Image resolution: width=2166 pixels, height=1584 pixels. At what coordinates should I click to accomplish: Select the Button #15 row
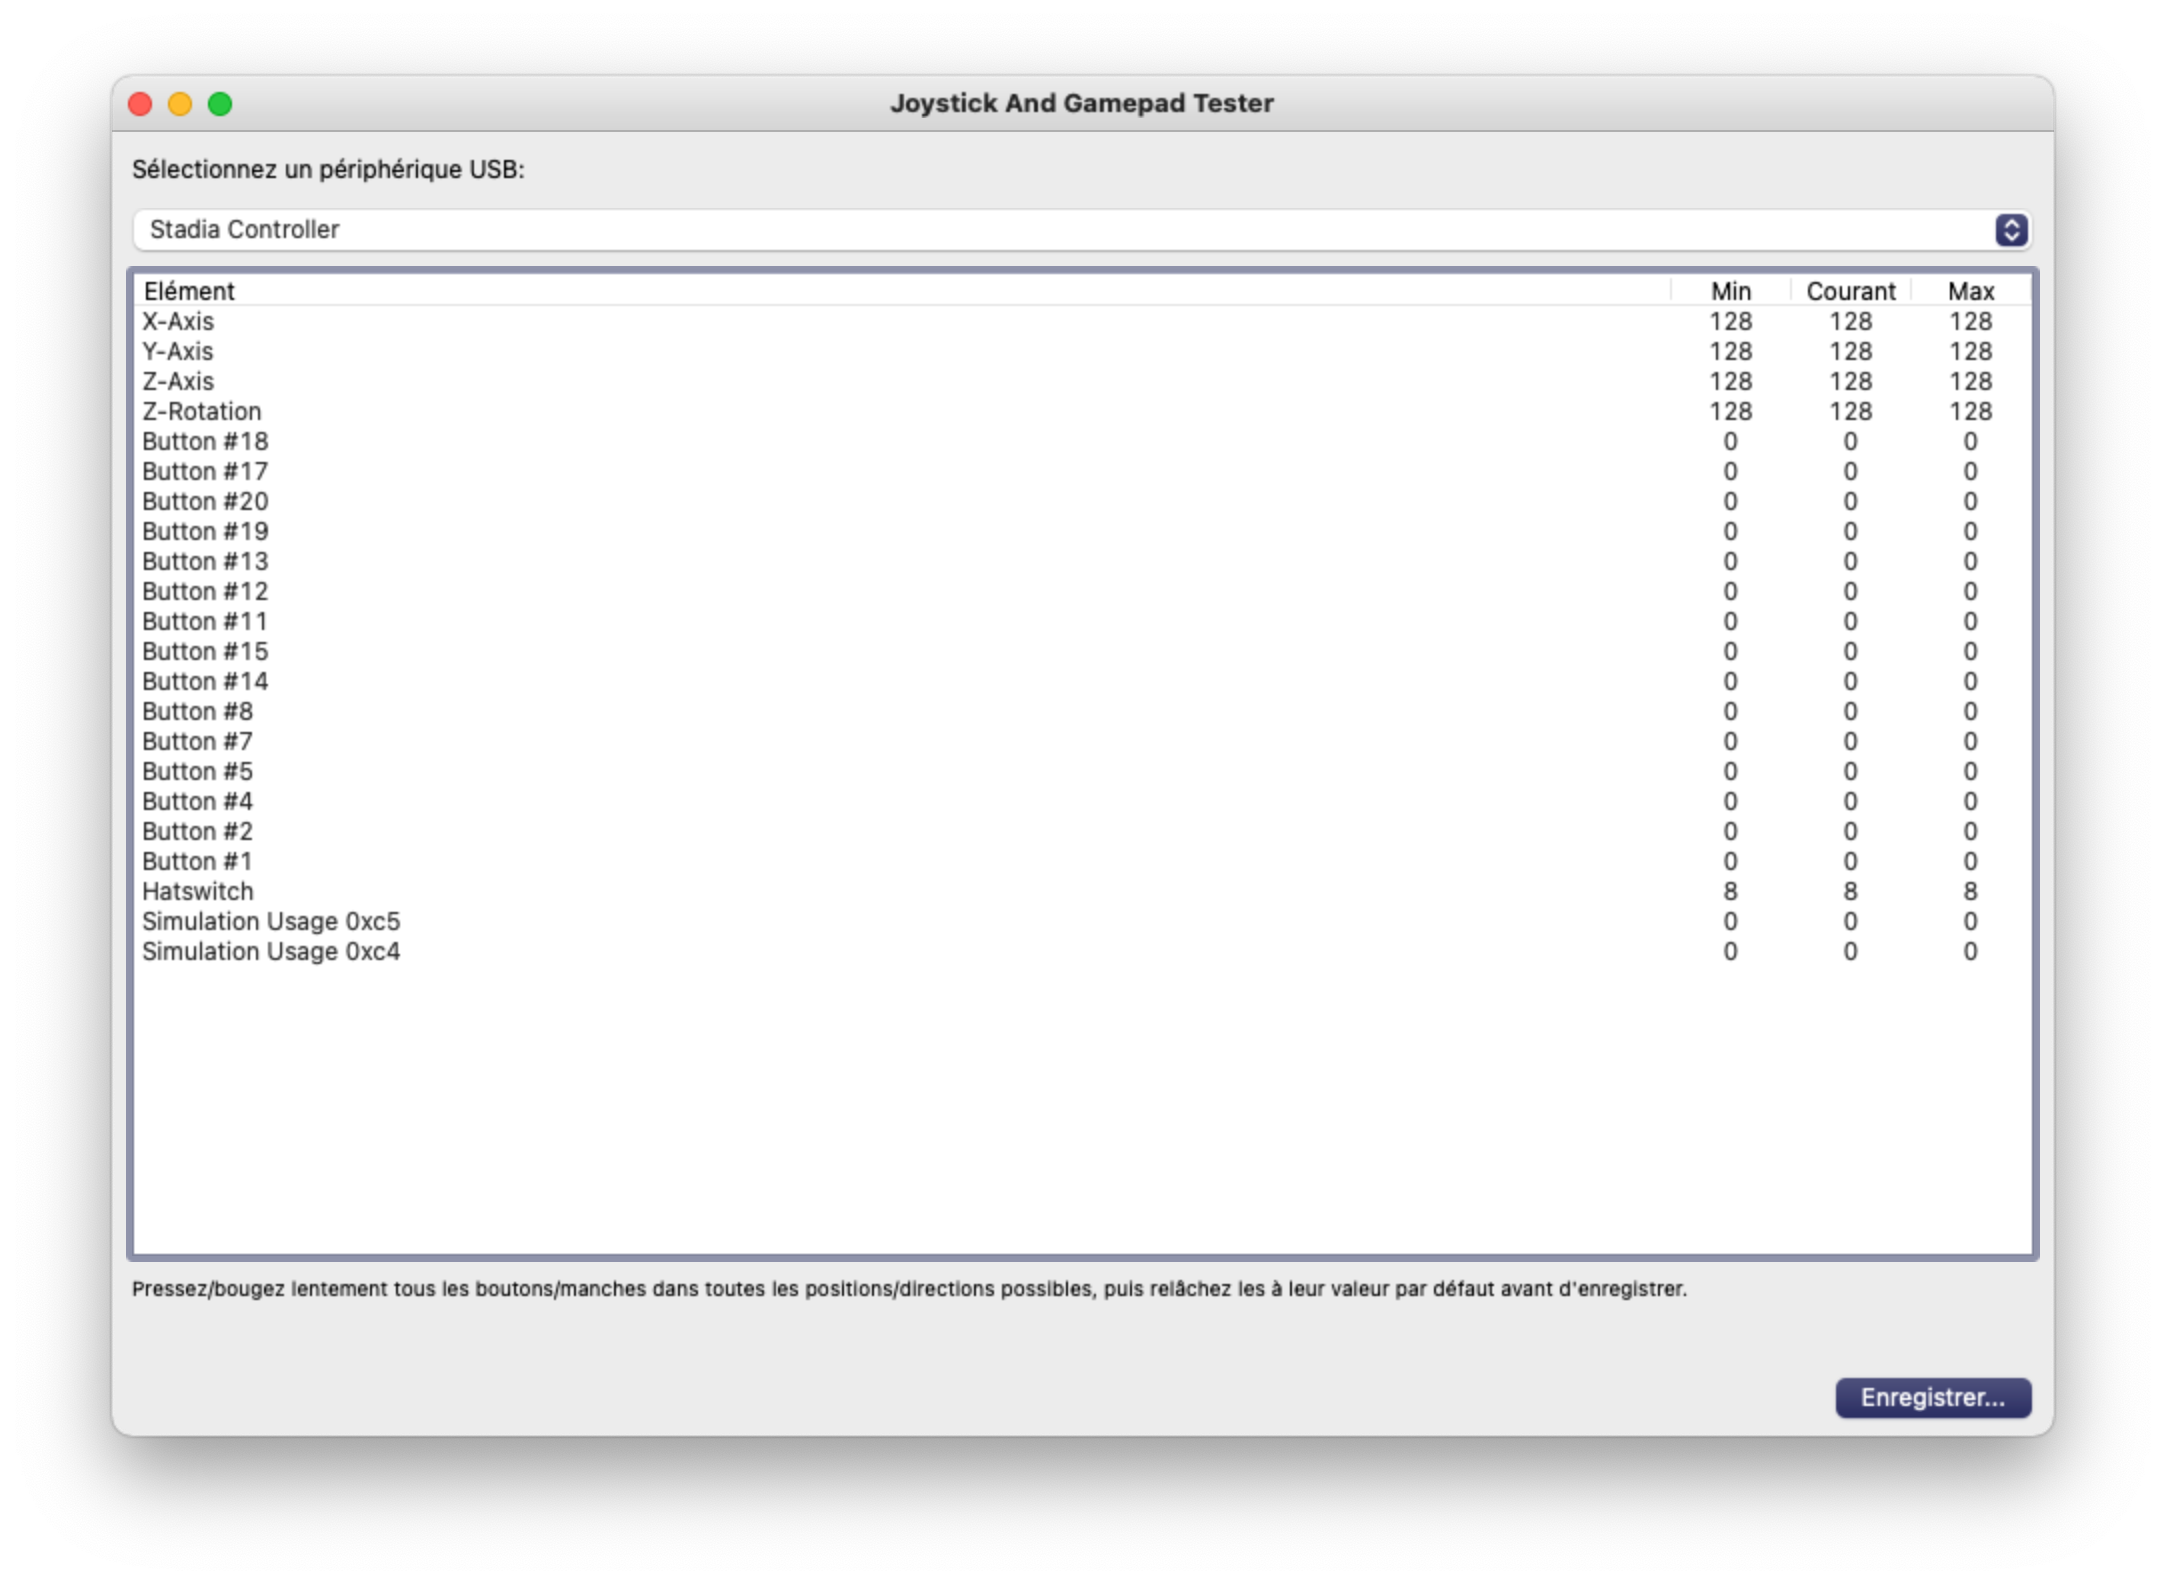[x=1082, y=651]
